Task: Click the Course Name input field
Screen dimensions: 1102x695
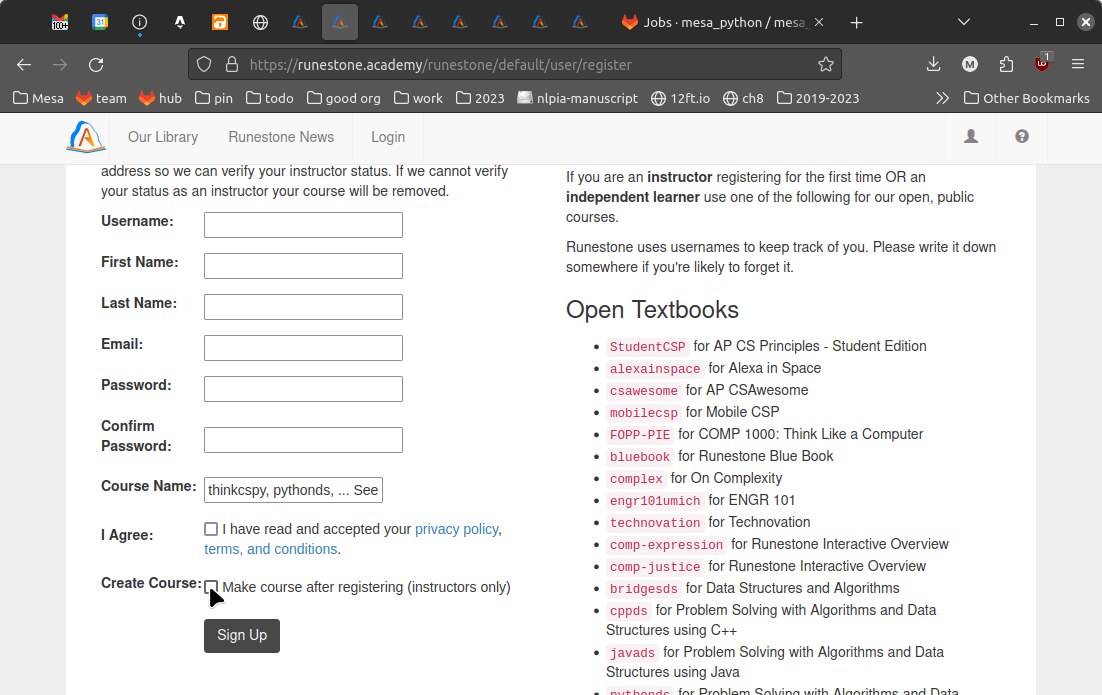Action: tap(293, 490)
